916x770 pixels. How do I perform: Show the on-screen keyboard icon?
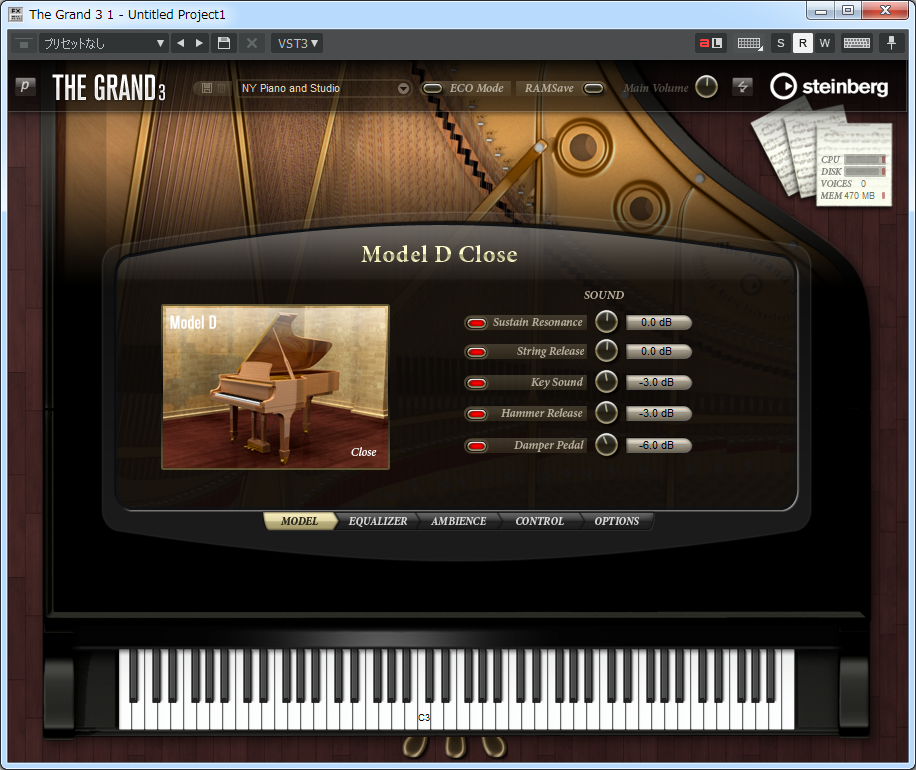(856, 43)
